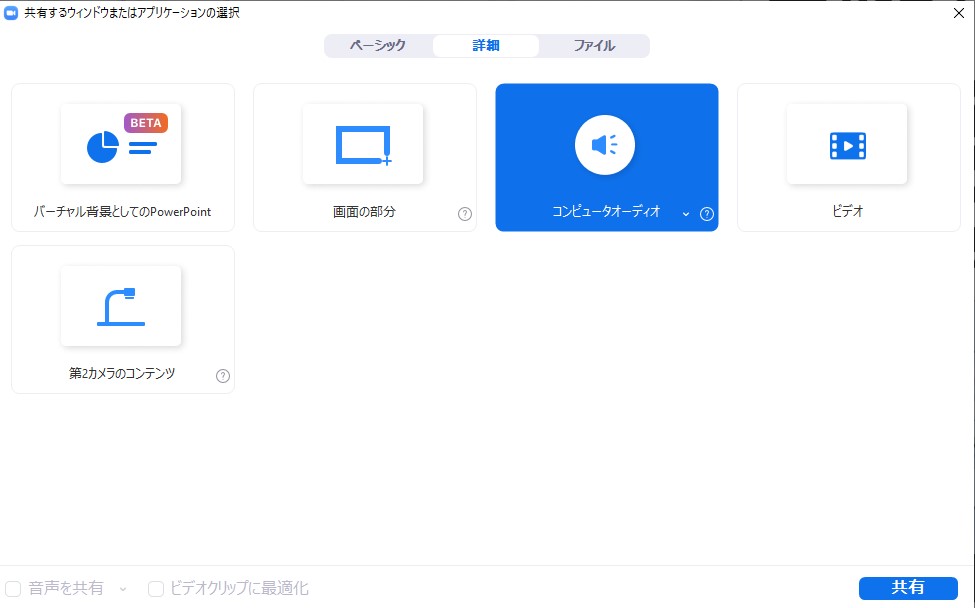Enable the 音声を共有 checkbox
Screen dimensions: 975x608
tap(13, 589)
